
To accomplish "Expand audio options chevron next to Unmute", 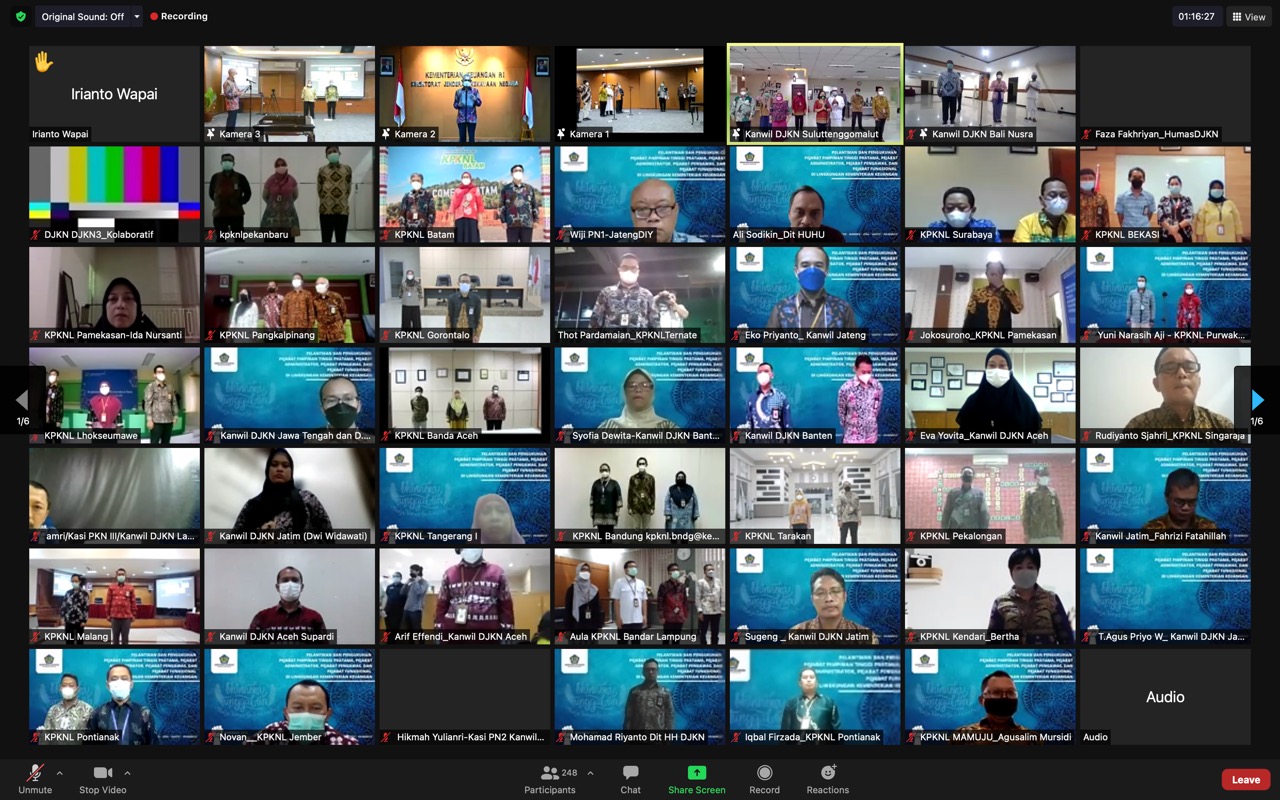I will (59, 773).
